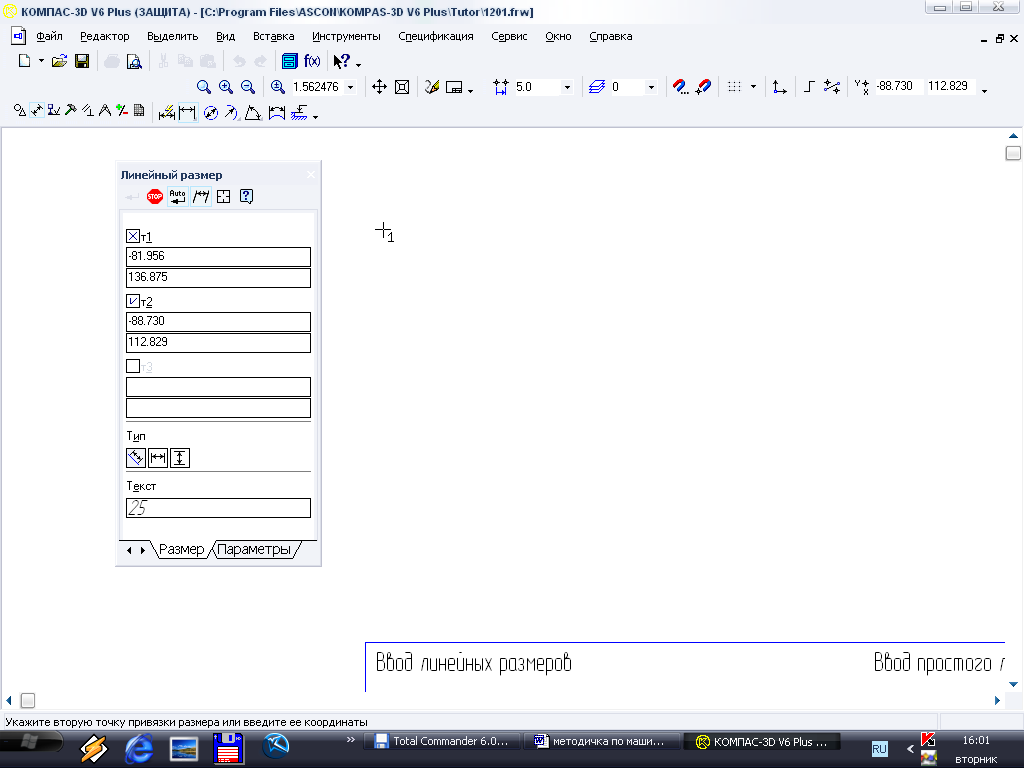Select parallel-to-object dimension type
Viewport: 1024px width, 768px height.
[136, 458]
